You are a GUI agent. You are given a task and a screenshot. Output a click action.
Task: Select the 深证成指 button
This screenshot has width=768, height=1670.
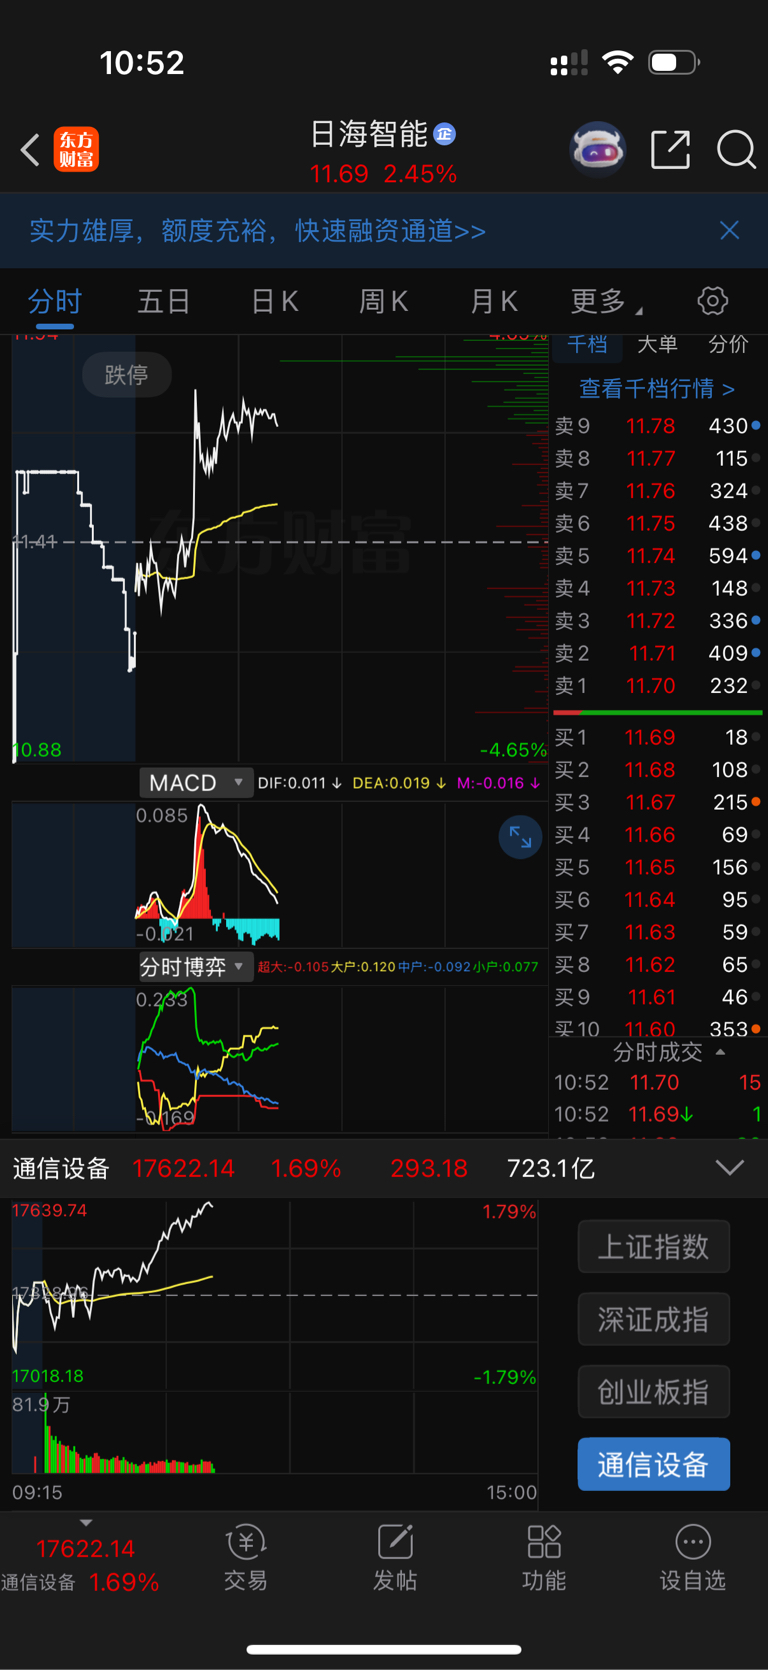coord(654,1319)
